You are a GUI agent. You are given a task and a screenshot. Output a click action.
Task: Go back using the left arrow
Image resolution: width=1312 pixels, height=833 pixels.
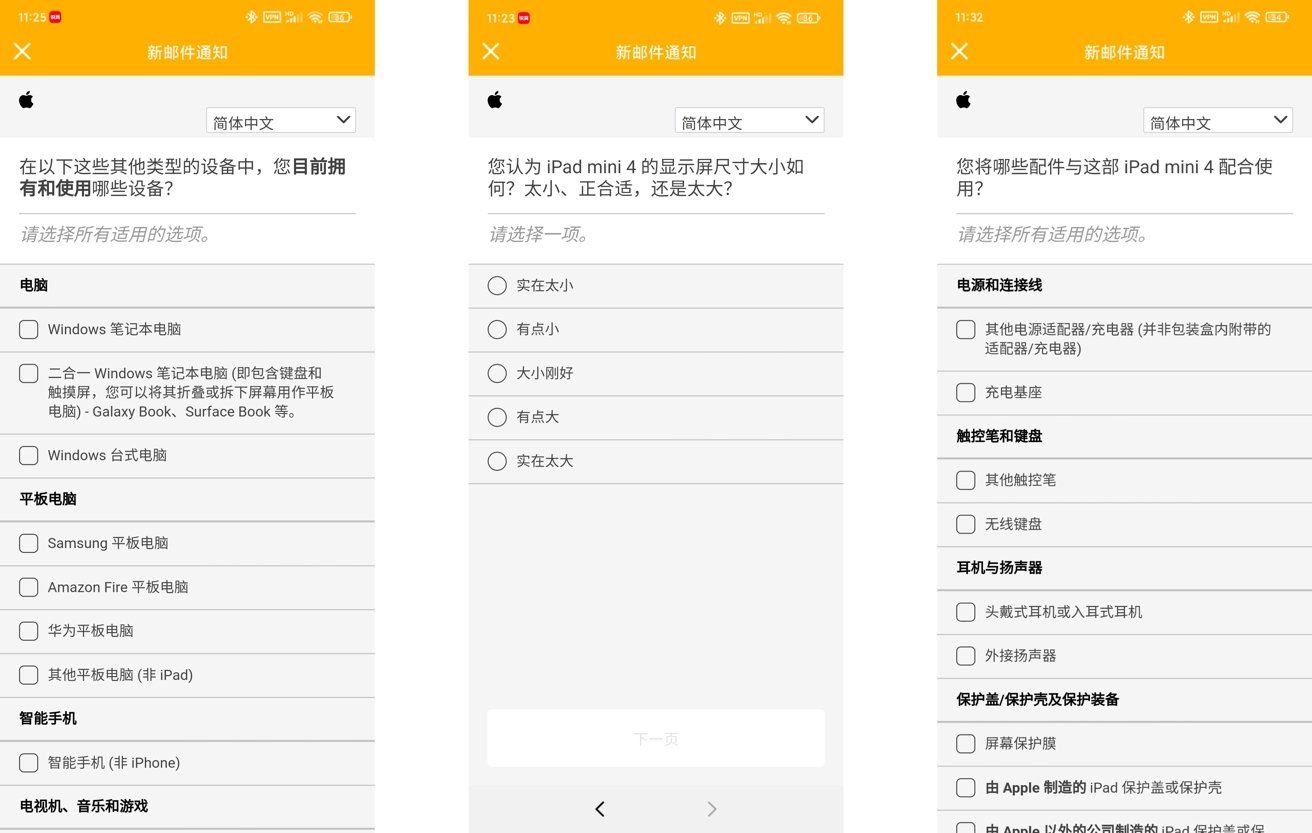pos(600,809)
